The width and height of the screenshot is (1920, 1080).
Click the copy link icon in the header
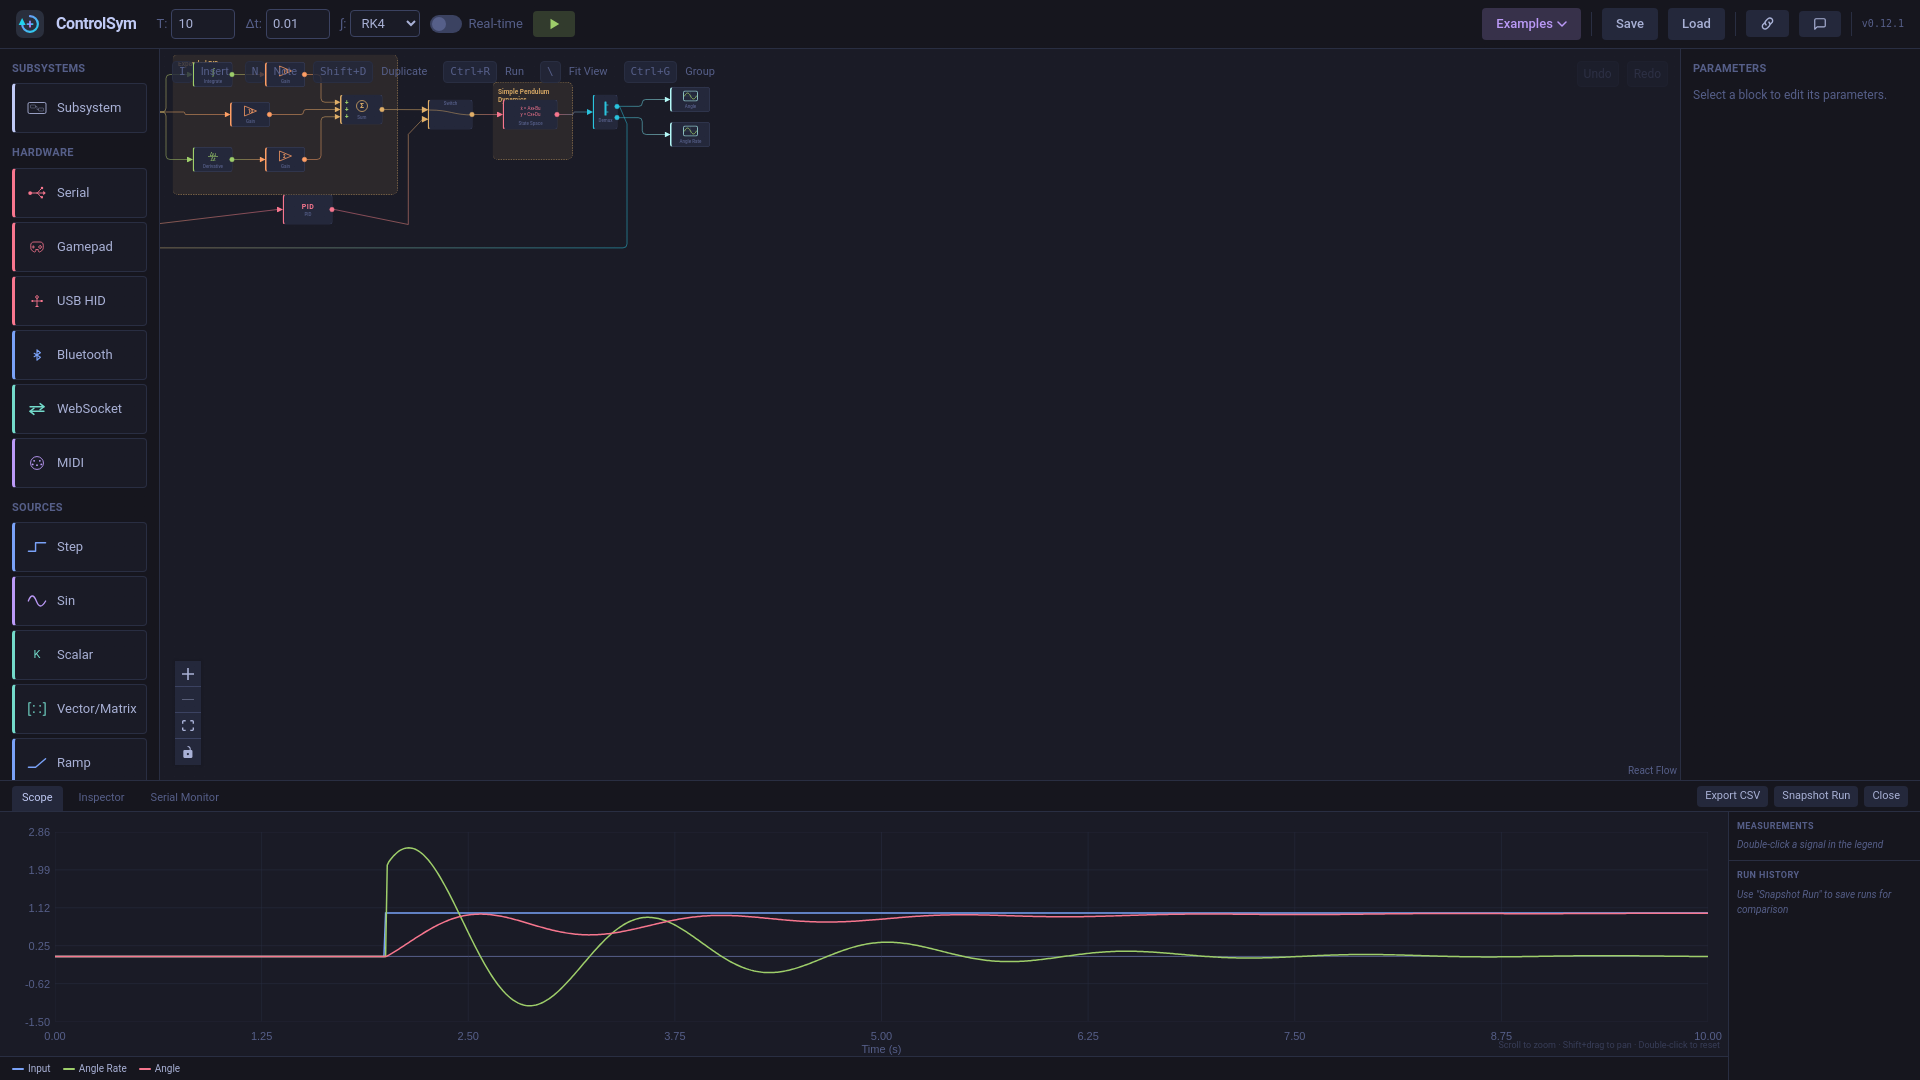click(x=1767, y=24)
